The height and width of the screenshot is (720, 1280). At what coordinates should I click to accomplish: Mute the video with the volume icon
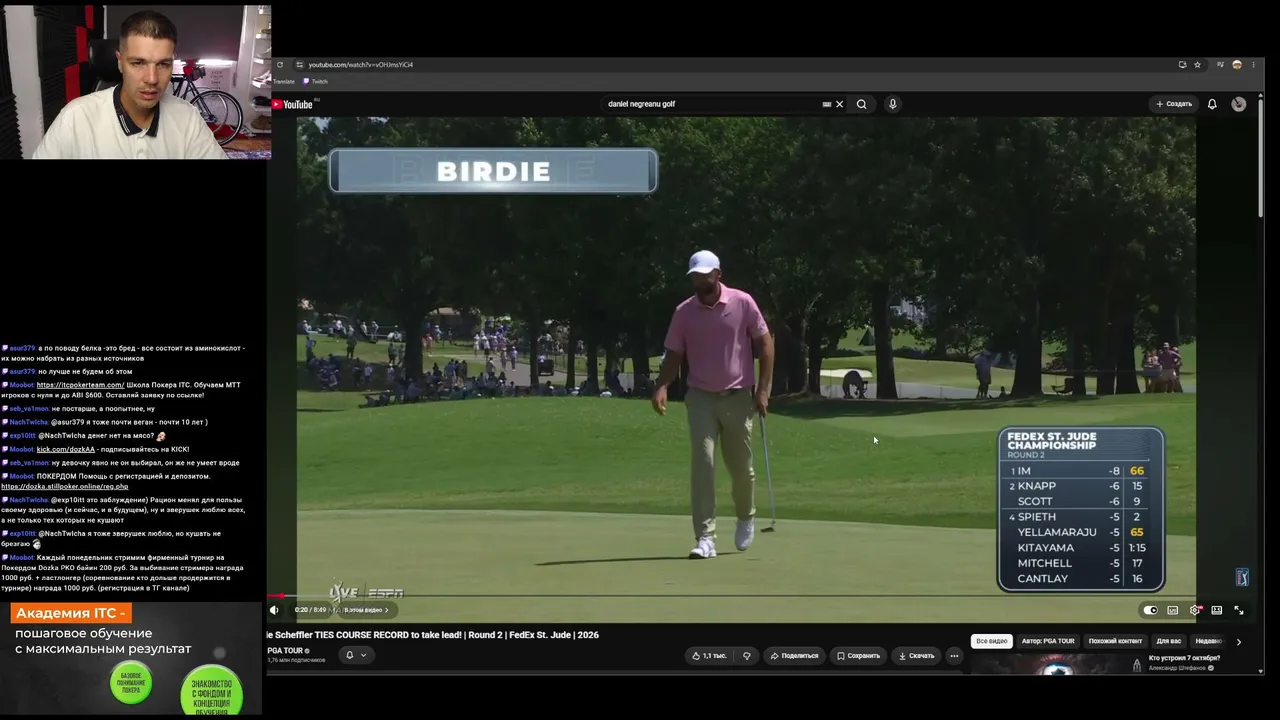click(275, 610)
